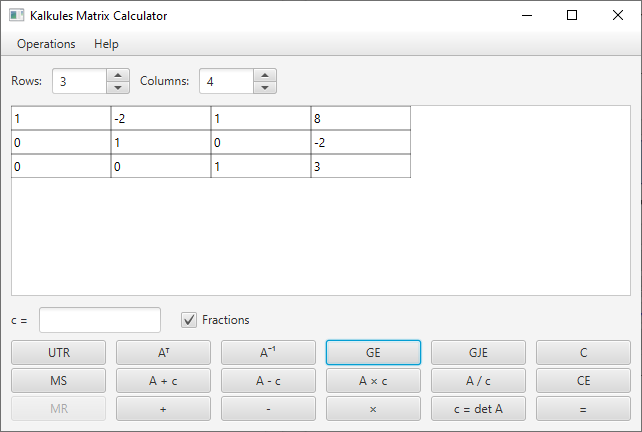Click the A / c button
This screenshot has width=642, height=432.
(478, 380)
